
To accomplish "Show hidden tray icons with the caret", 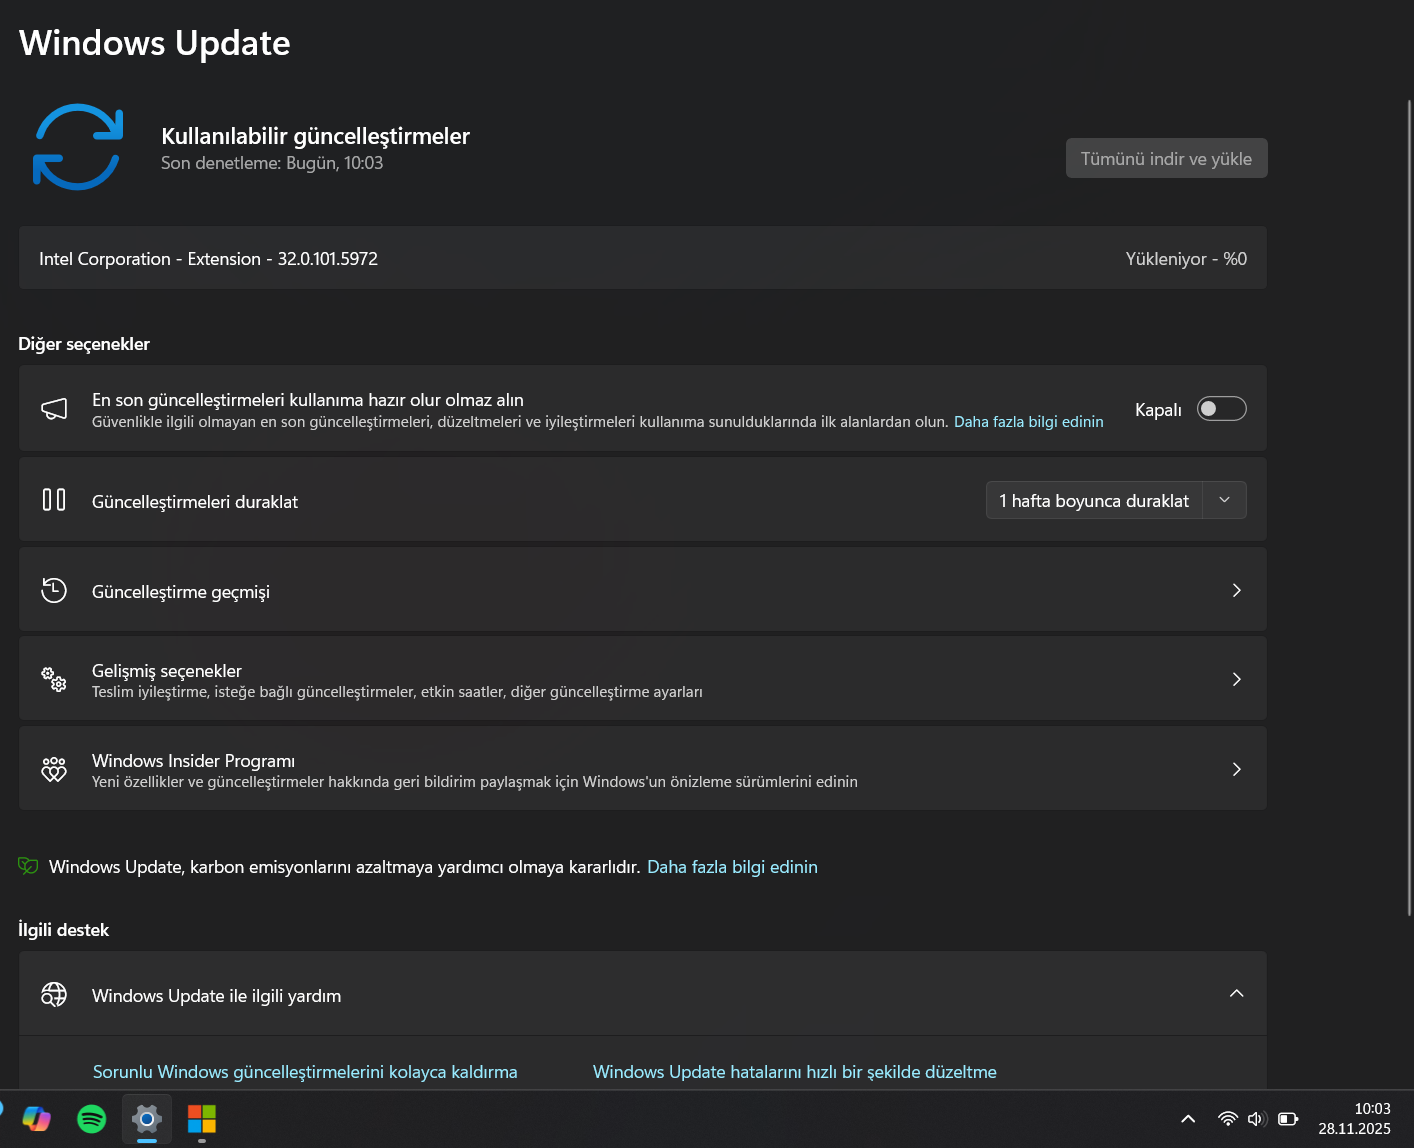I will coord(1188,1119).
